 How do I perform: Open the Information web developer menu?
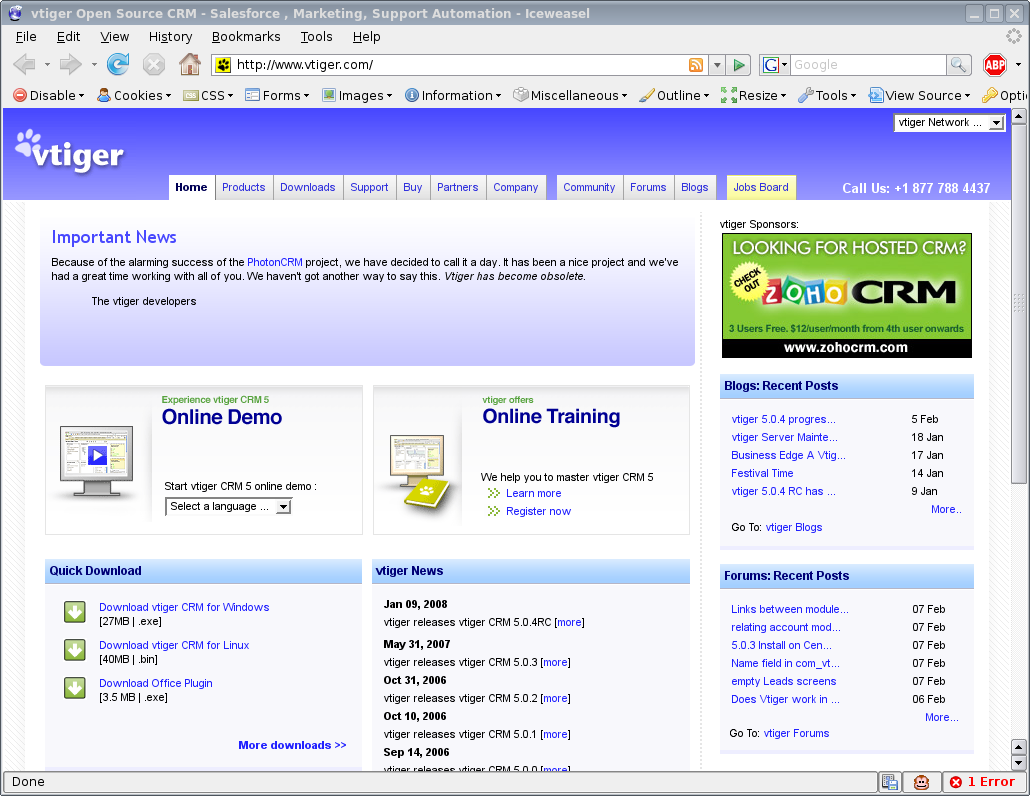point(453,96)
